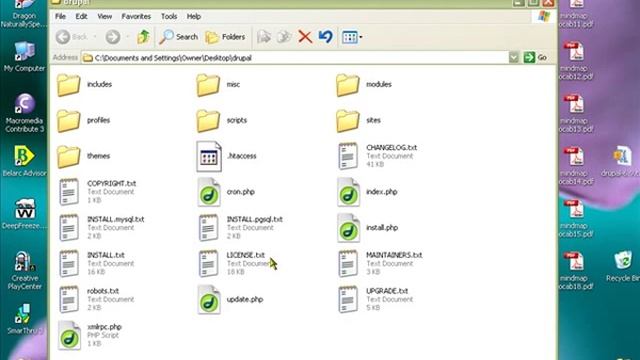The image size is (640, 360).
Task: Select the cron.php file
Action: pyautogui.click(x=226, y=192)
